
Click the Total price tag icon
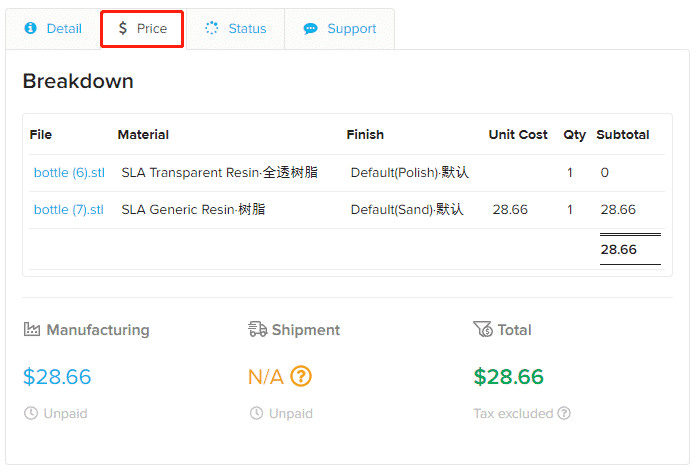coord(483,329)
